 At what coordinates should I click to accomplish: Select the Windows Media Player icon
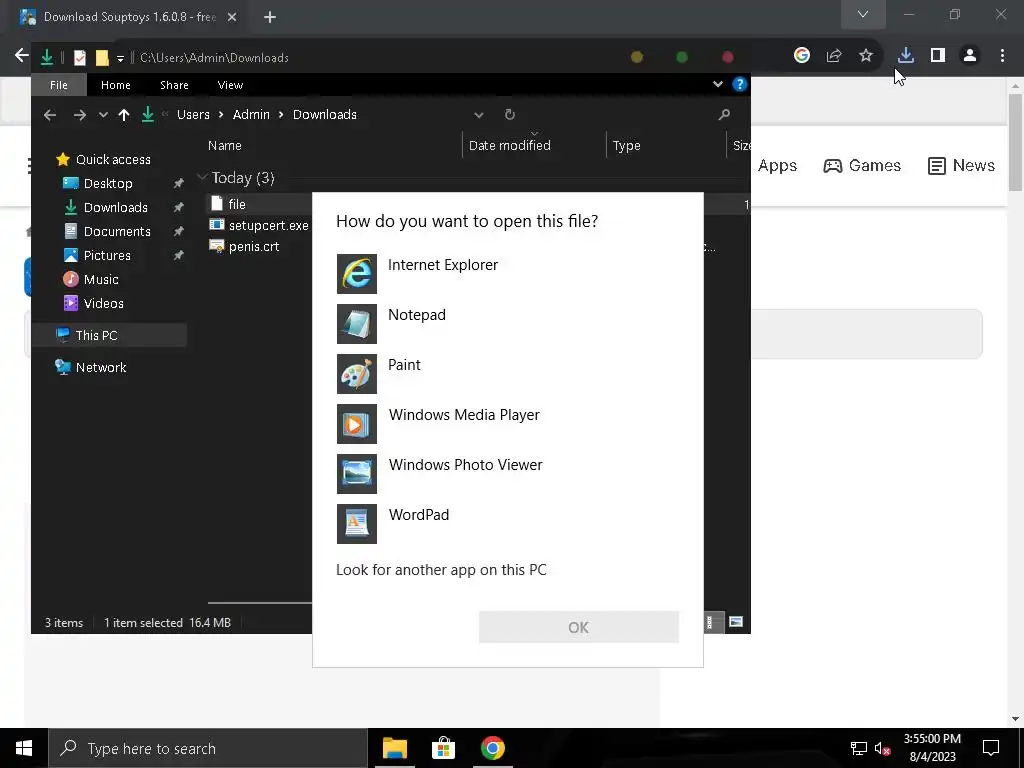point(357,424)
